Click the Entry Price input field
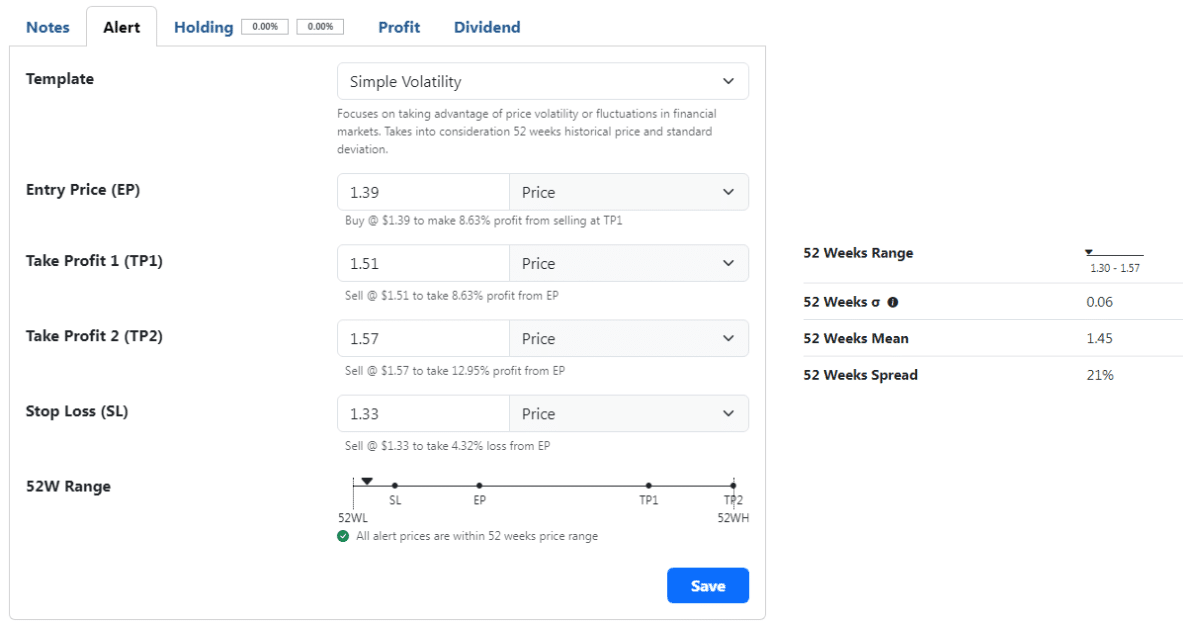 point(423,192)
